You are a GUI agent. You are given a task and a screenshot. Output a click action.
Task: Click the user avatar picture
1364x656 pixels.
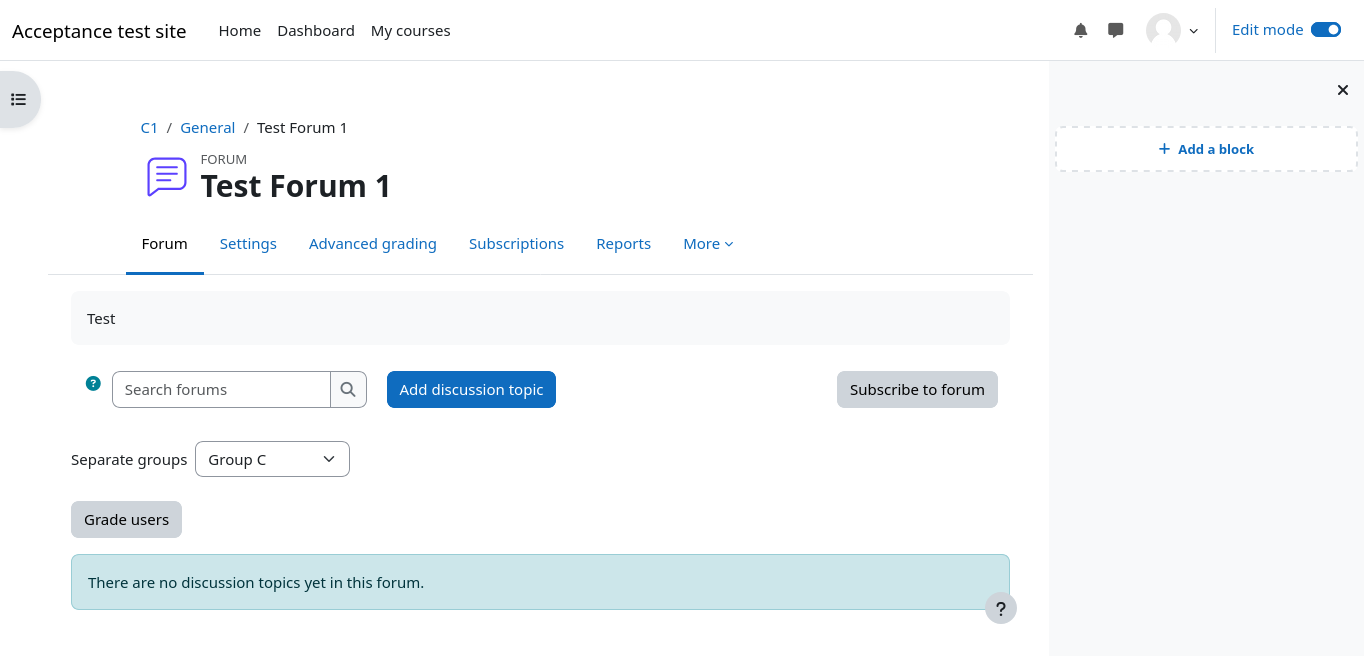click(x=1163, y=31)
